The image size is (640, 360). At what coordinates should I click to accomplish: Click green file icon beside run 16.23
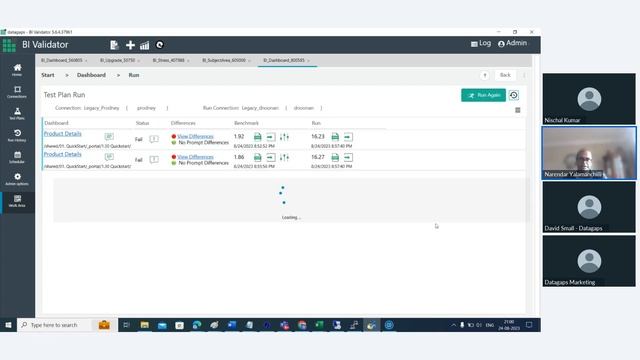click(335, 137)
